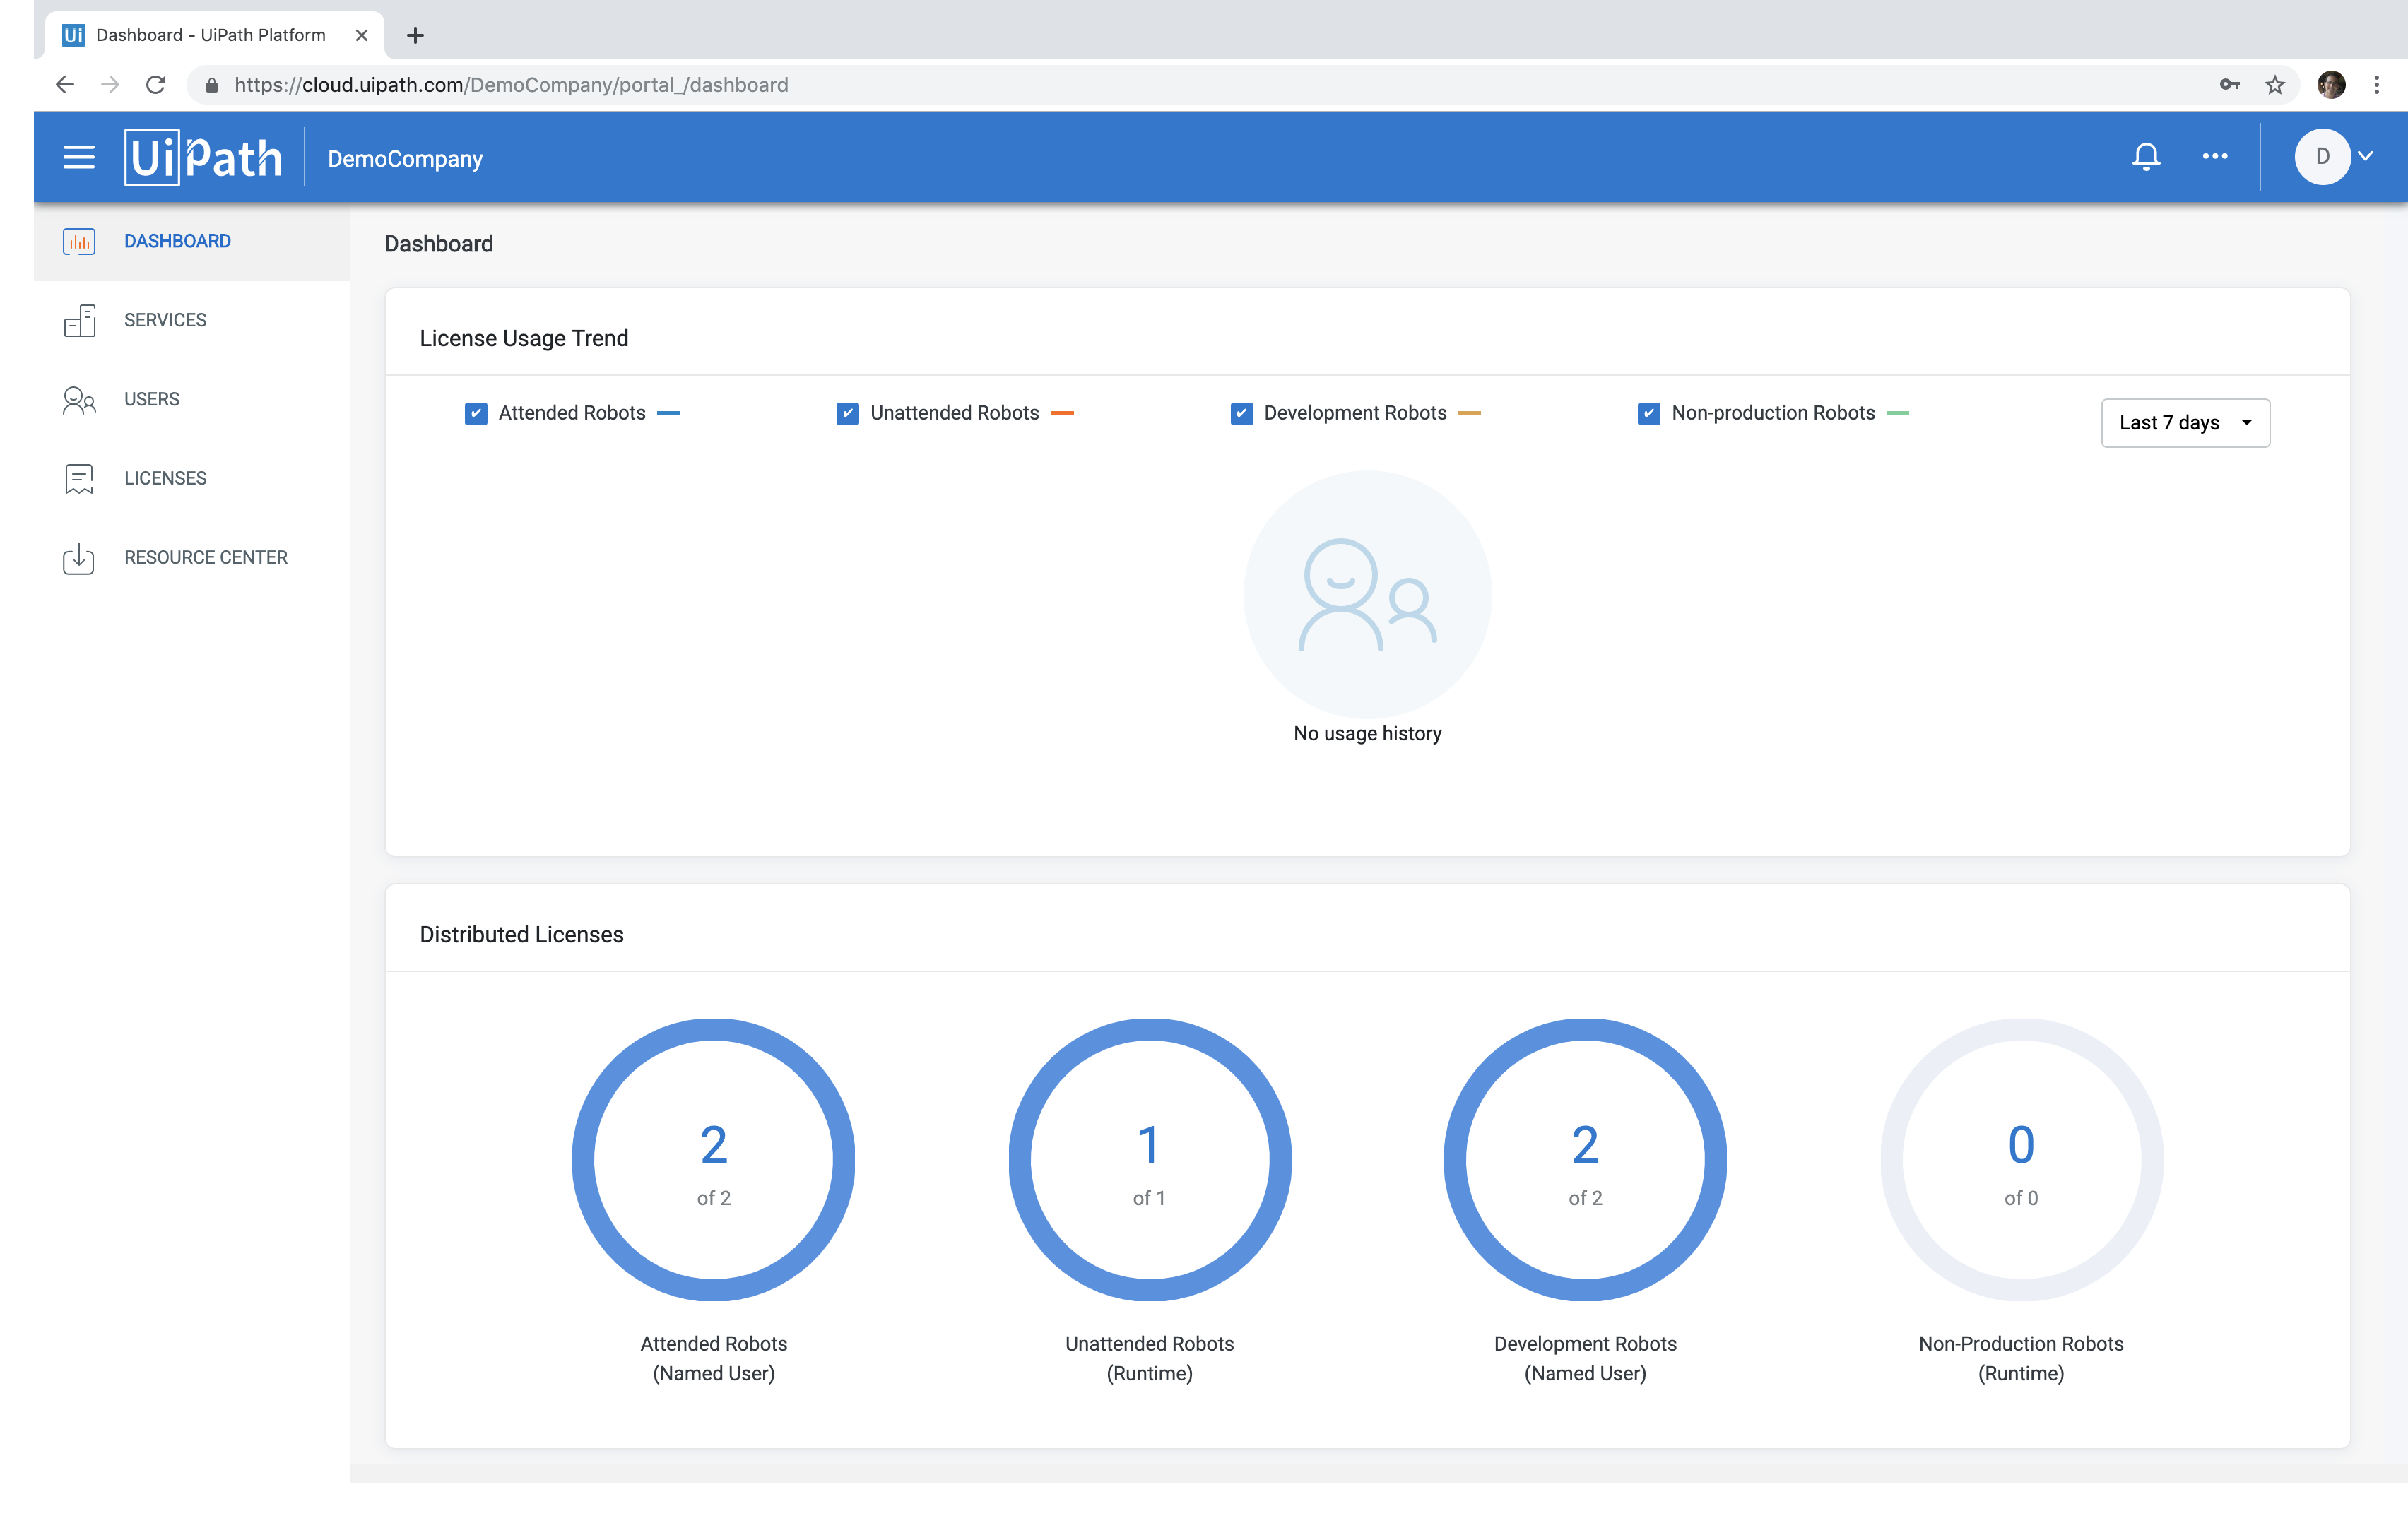Viewport: 2408px width, 1523px height.
Task: Bookmark this page with star icon
Action: [2275, 85]
